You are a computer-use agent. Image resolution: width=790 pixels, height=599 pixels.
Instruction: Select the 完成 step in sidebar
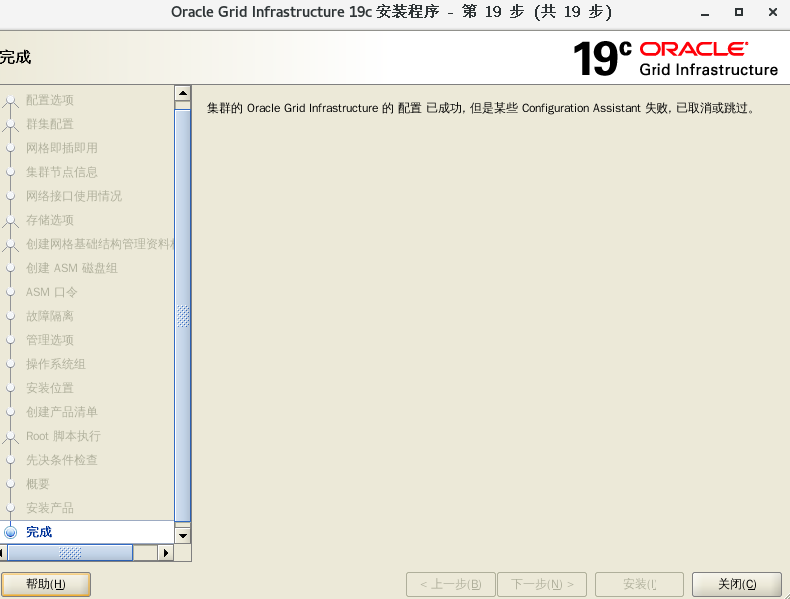pos(39,532)
